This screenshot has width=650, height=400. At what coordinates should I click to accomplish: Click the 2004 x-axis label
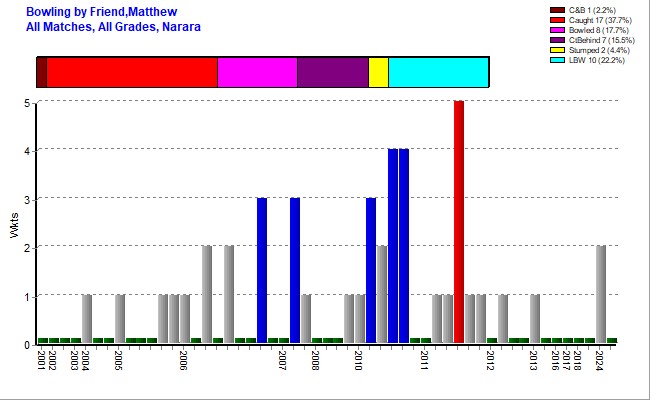point(85,360)
